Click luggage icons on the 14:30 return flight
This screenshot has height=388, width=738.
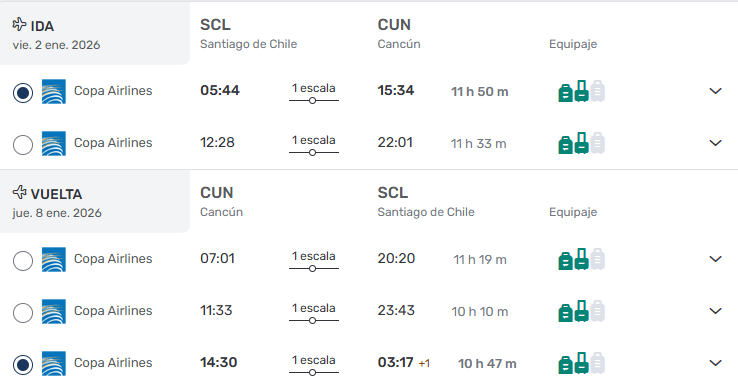(x=581, y=364)
